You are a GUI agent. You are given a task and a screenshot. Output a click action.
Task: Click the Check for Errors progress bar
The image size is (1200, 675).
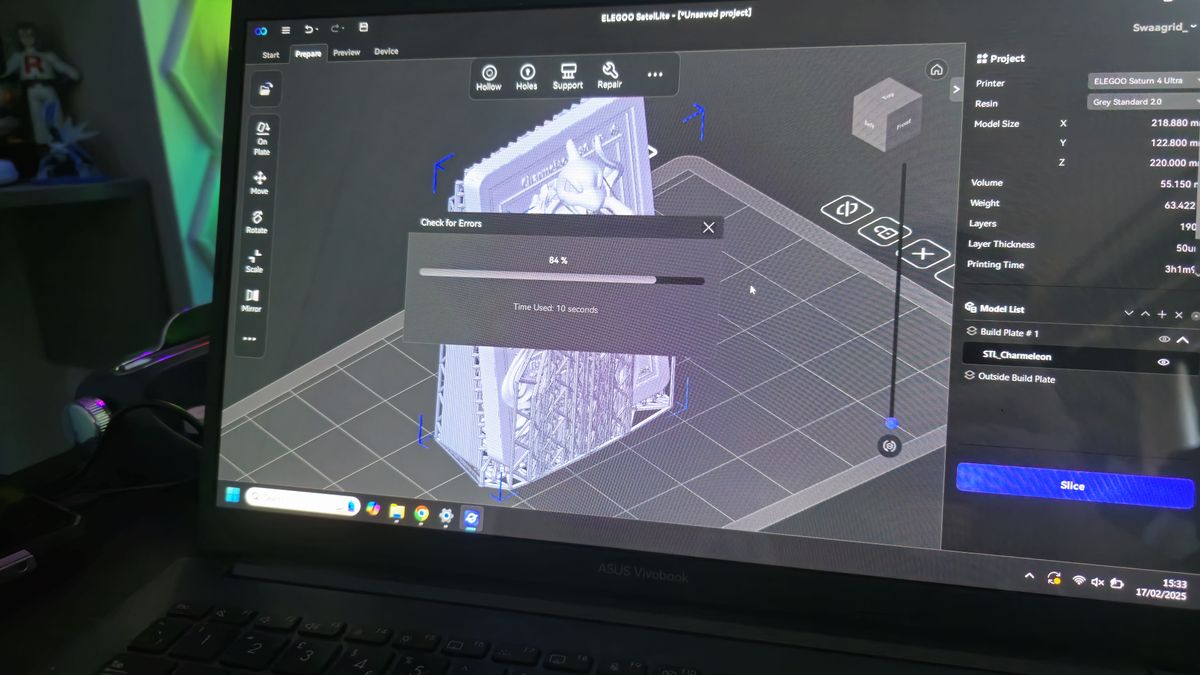(x=560, y=276)
